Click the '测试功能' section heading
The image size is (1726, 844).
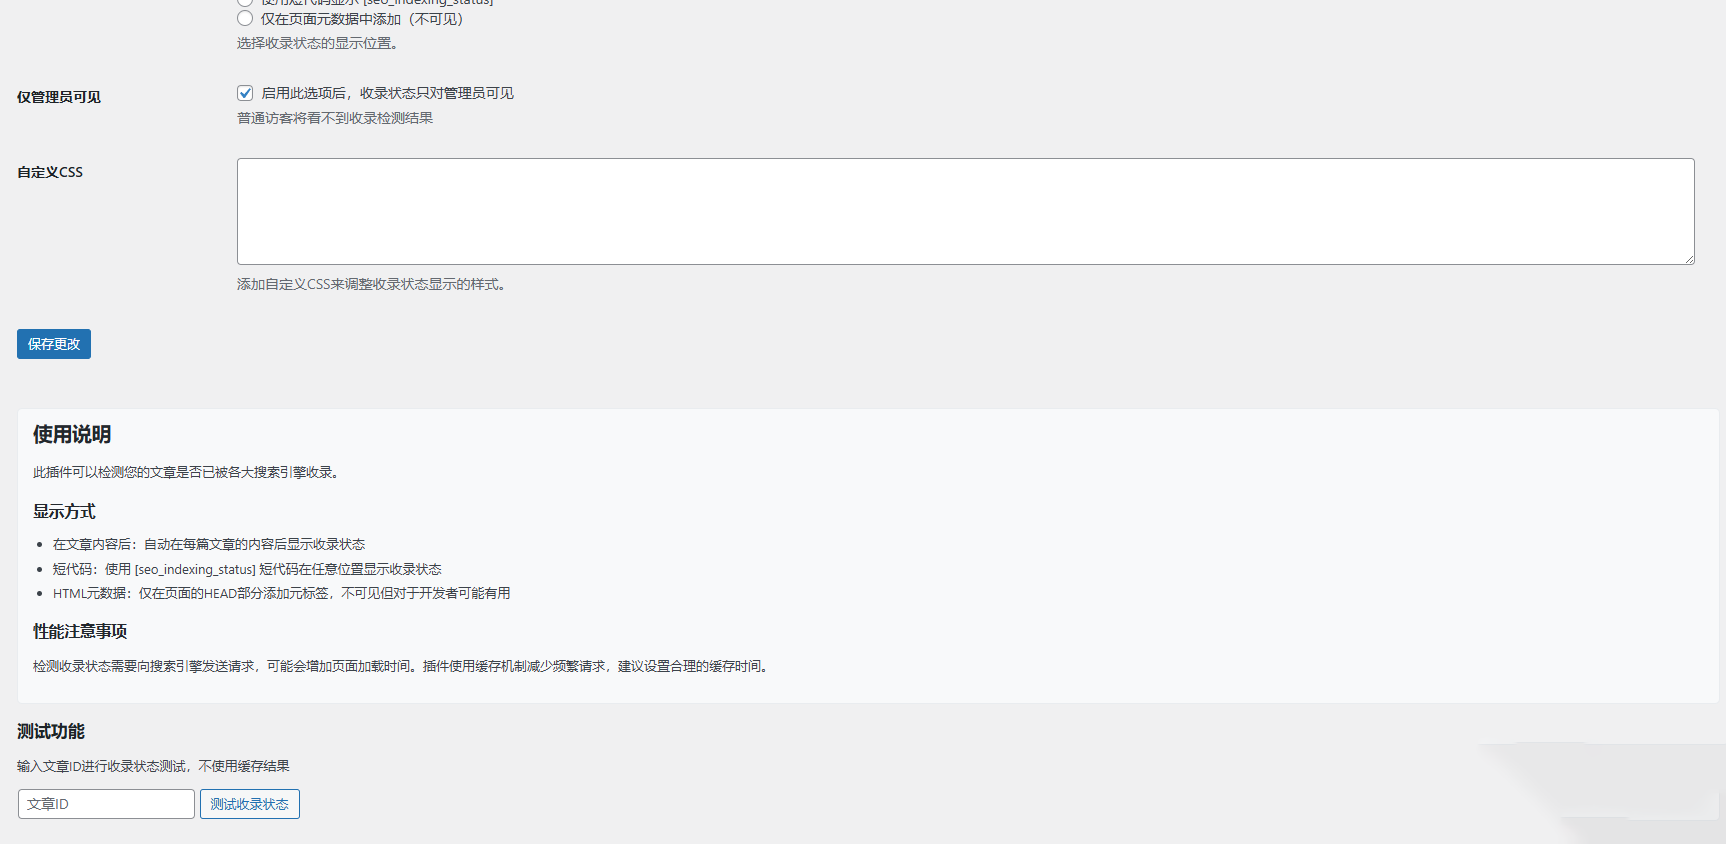tap(51, 731)
